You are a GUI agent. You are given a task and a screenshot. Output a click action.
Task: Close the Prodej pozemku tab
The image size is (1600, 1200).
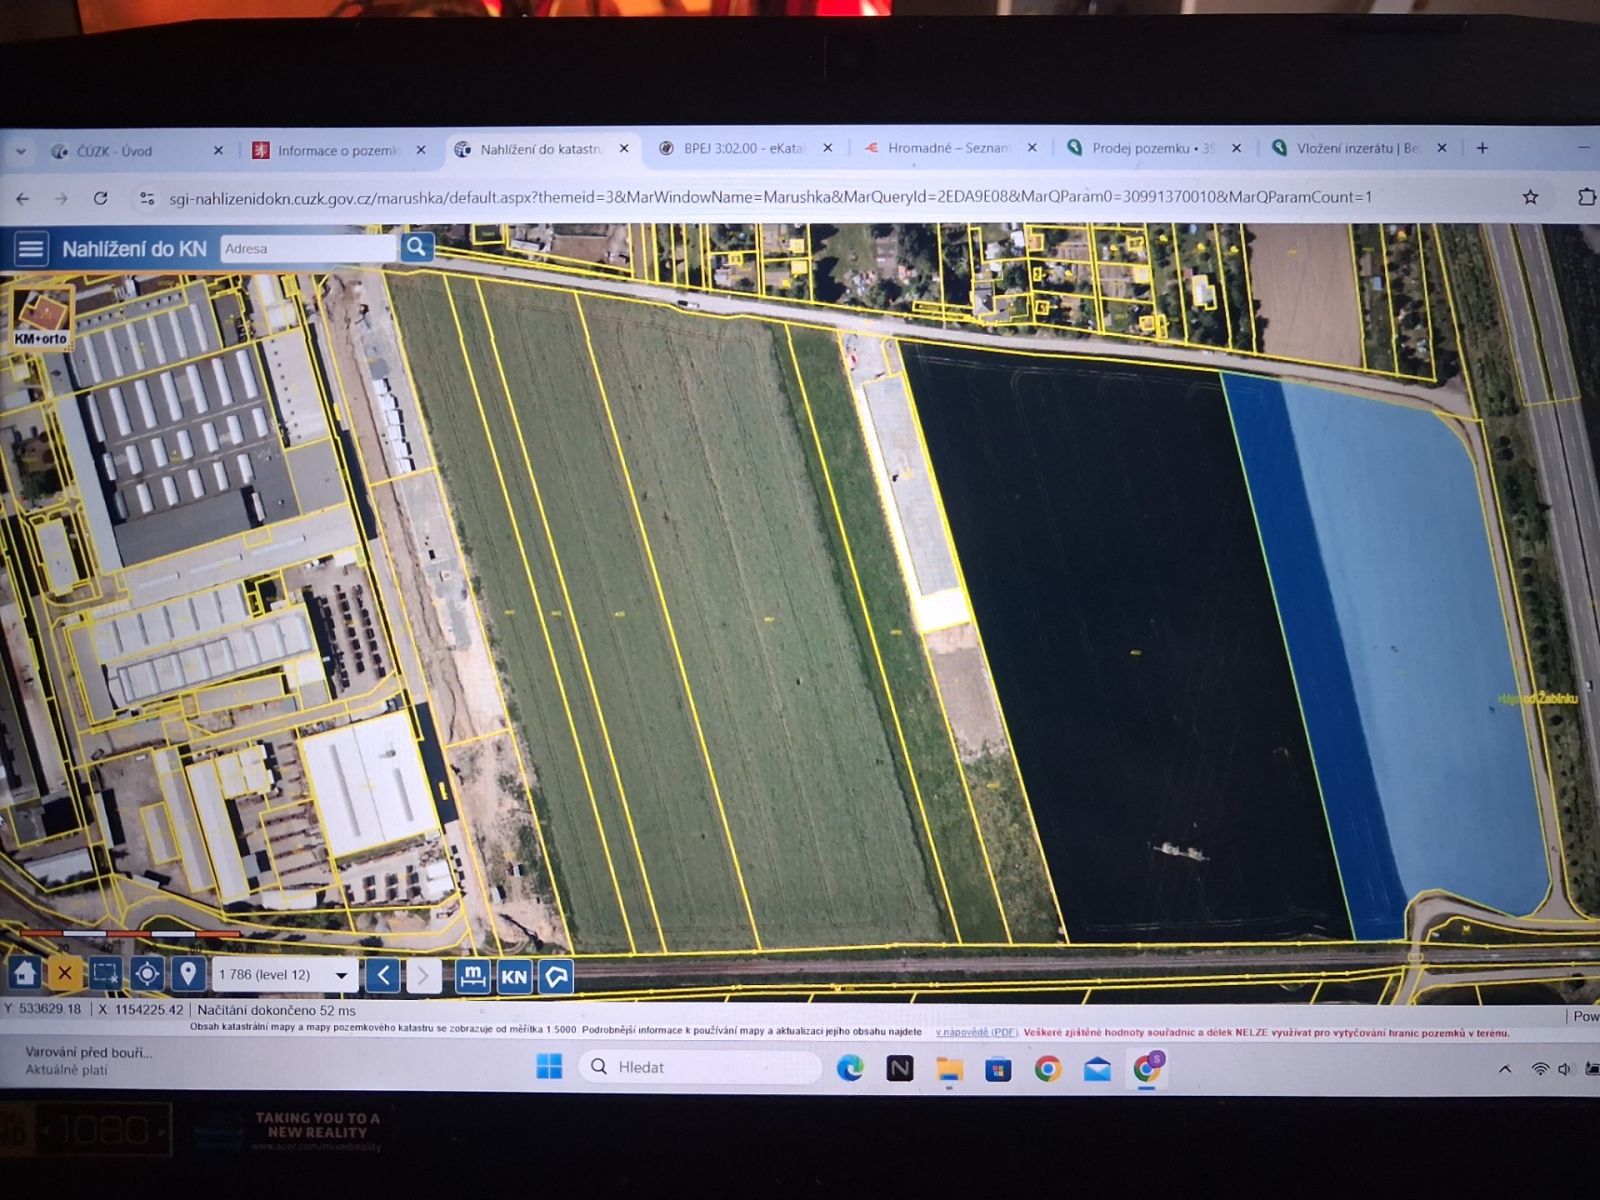pyautogui.click(x=1236, y=148)
